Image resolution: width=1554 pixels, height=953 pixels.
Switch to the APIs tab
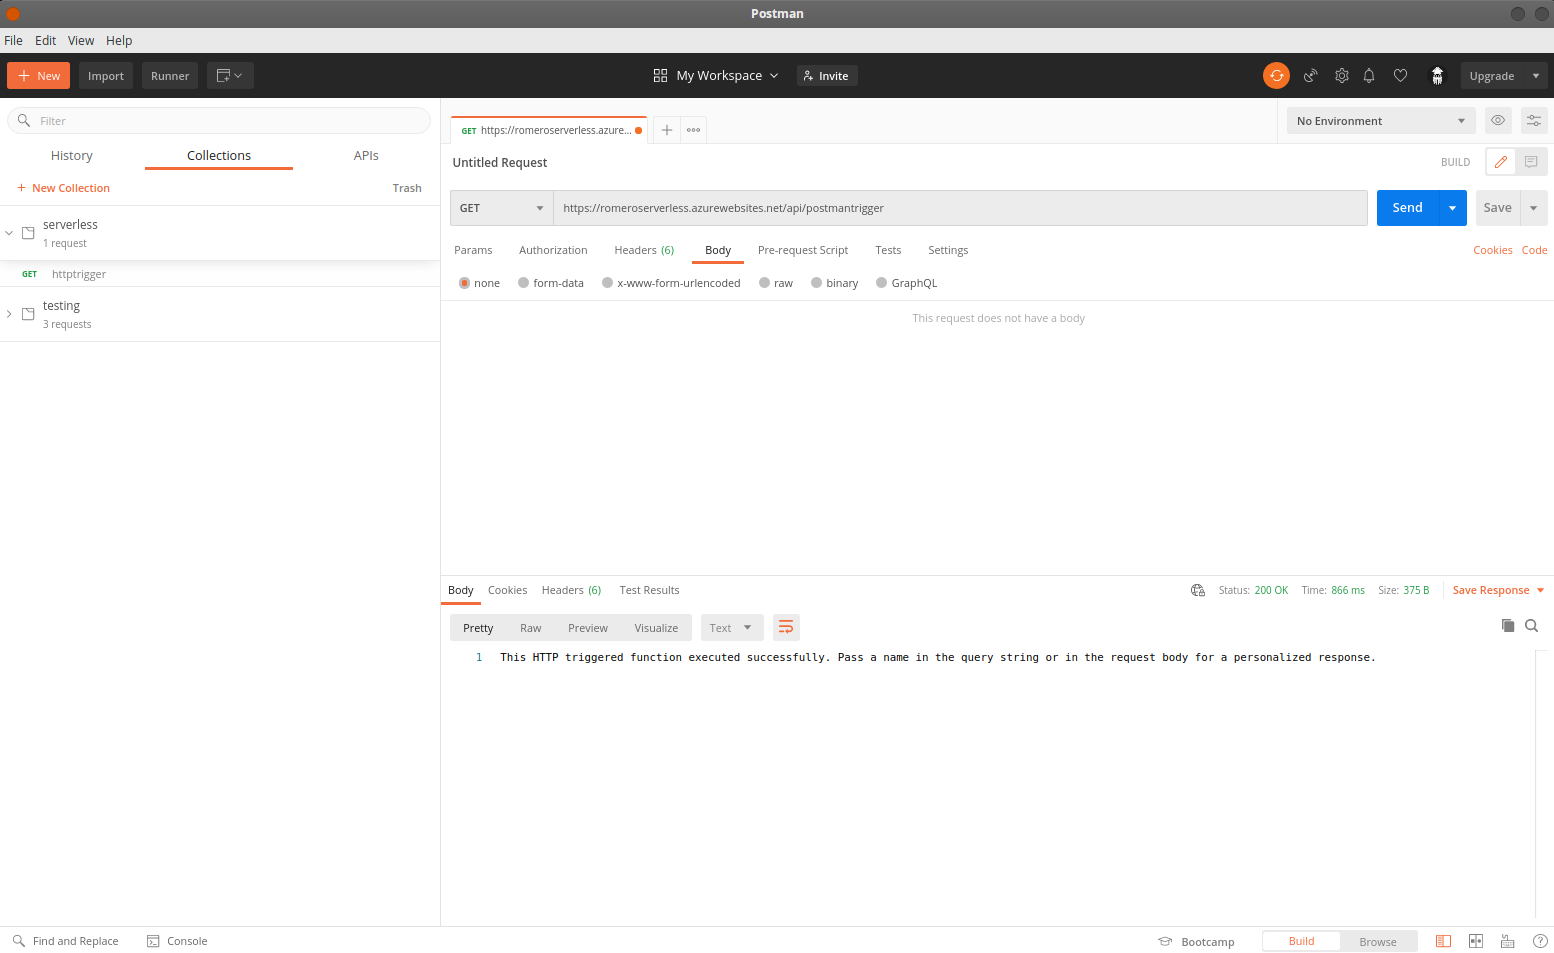point(366,156)
